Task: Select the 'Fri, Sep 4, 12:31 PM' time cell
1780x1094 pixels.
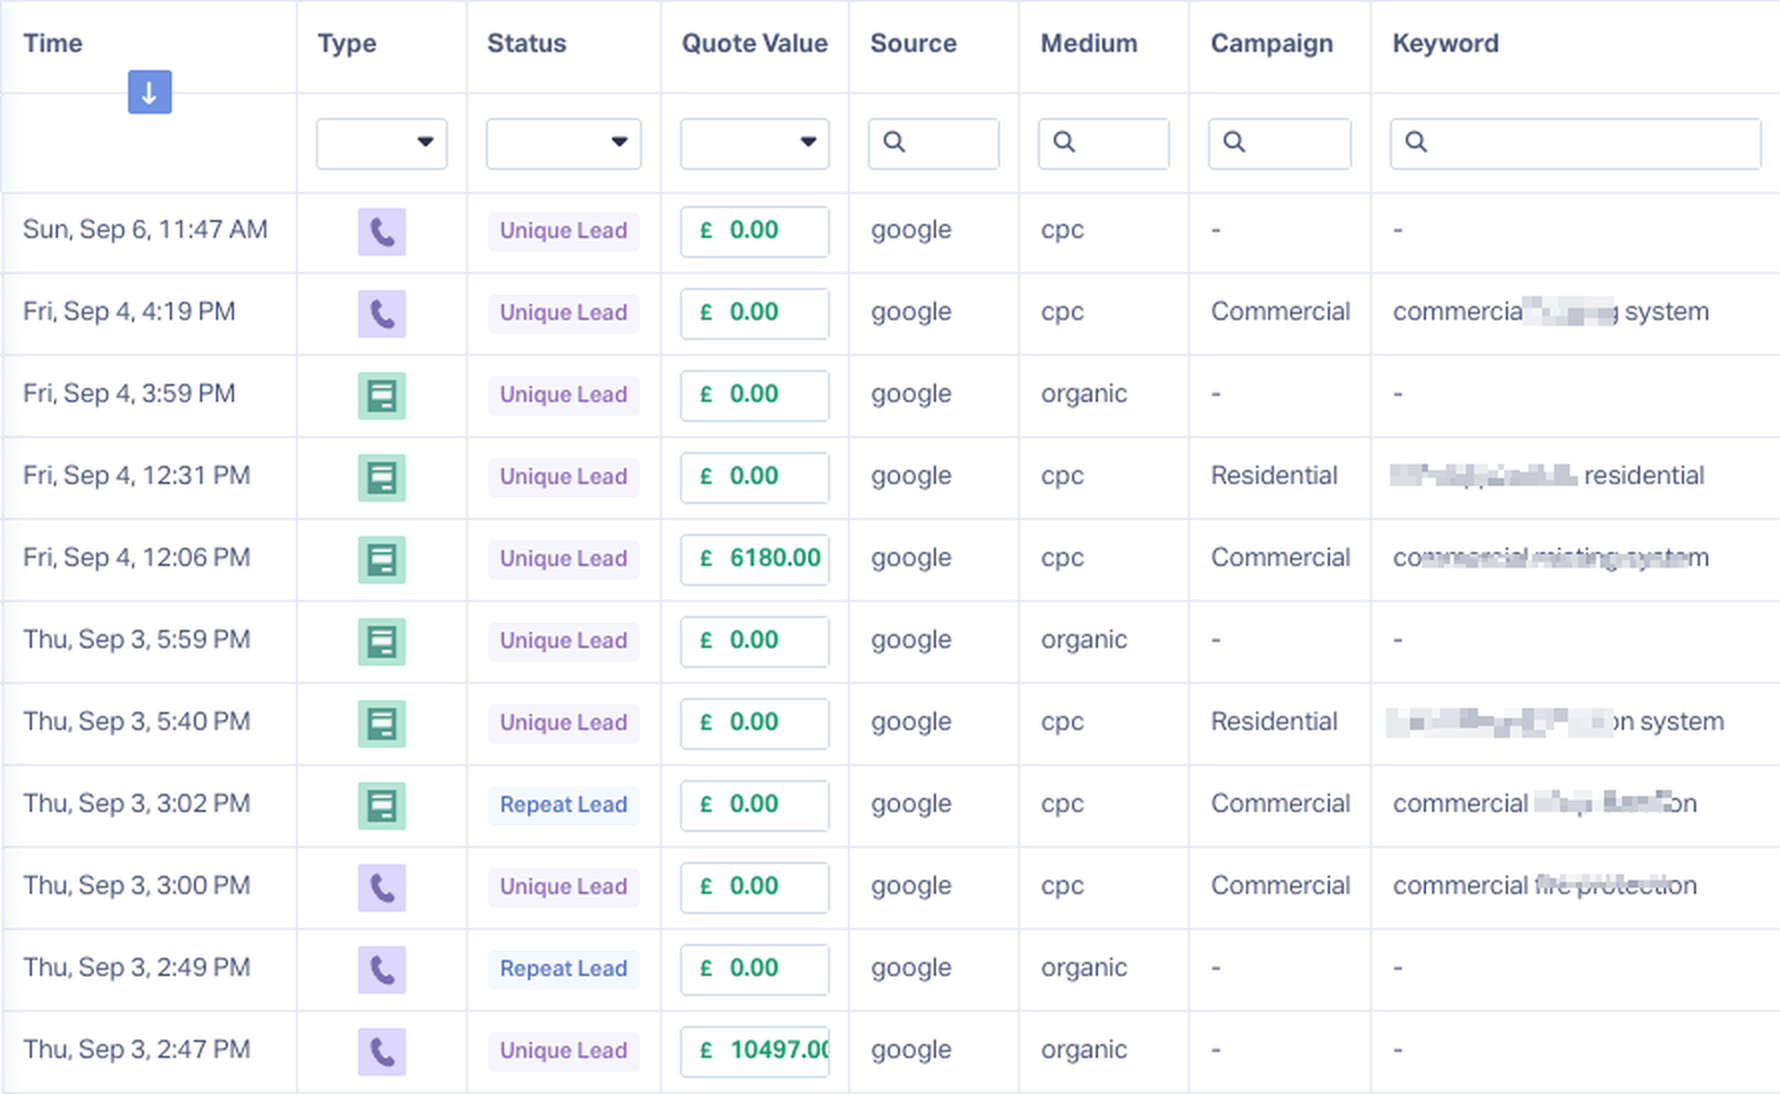Action: click(137, 476)
